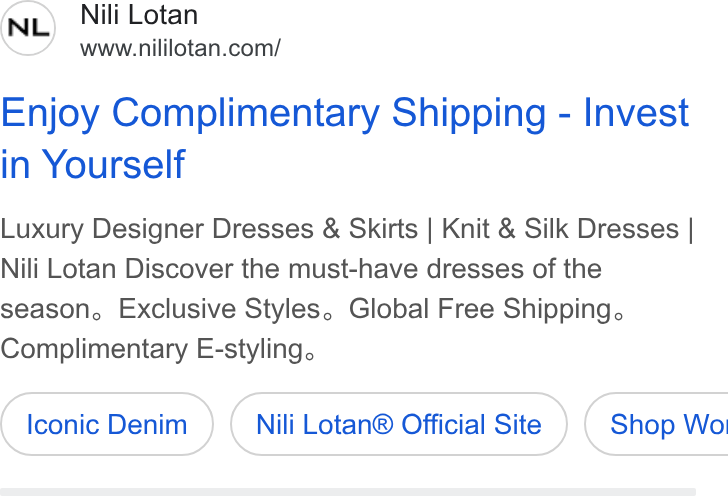Image resolution: width=728 pixels, height=496 pixels.
Task: Click the word "Invest" in the headline
Action: coord(636,112)
